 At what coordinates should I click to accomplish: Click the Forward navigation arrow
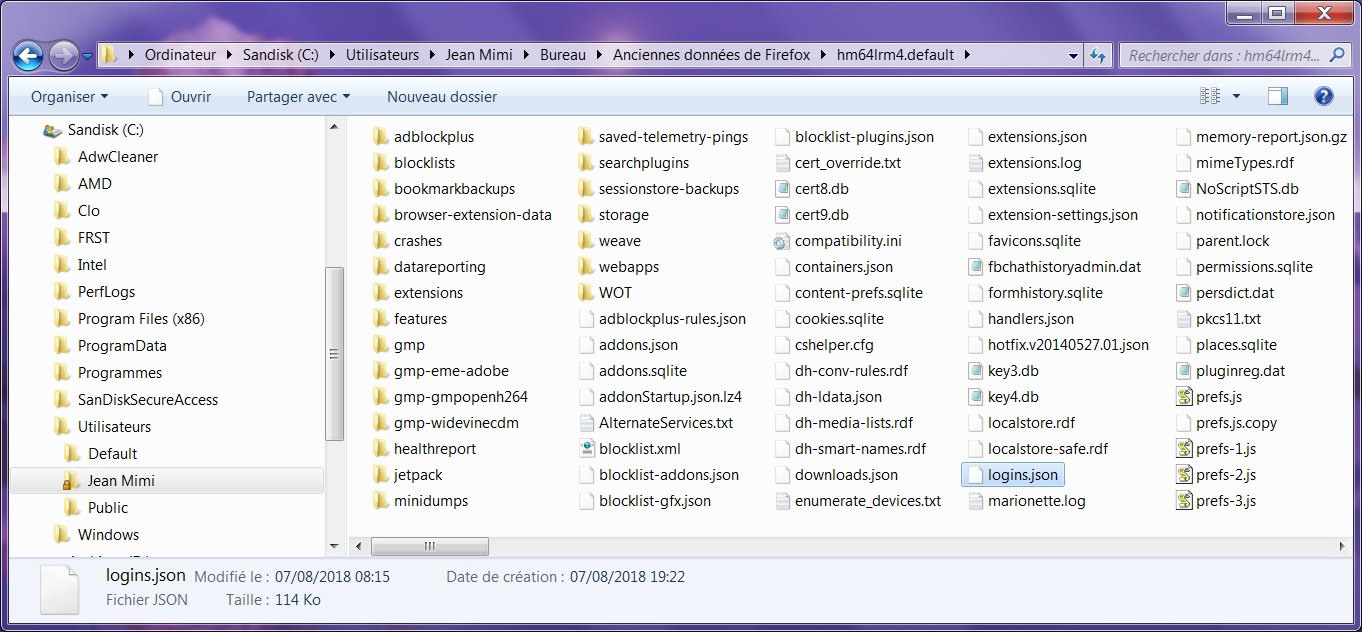tap(63, 55)
